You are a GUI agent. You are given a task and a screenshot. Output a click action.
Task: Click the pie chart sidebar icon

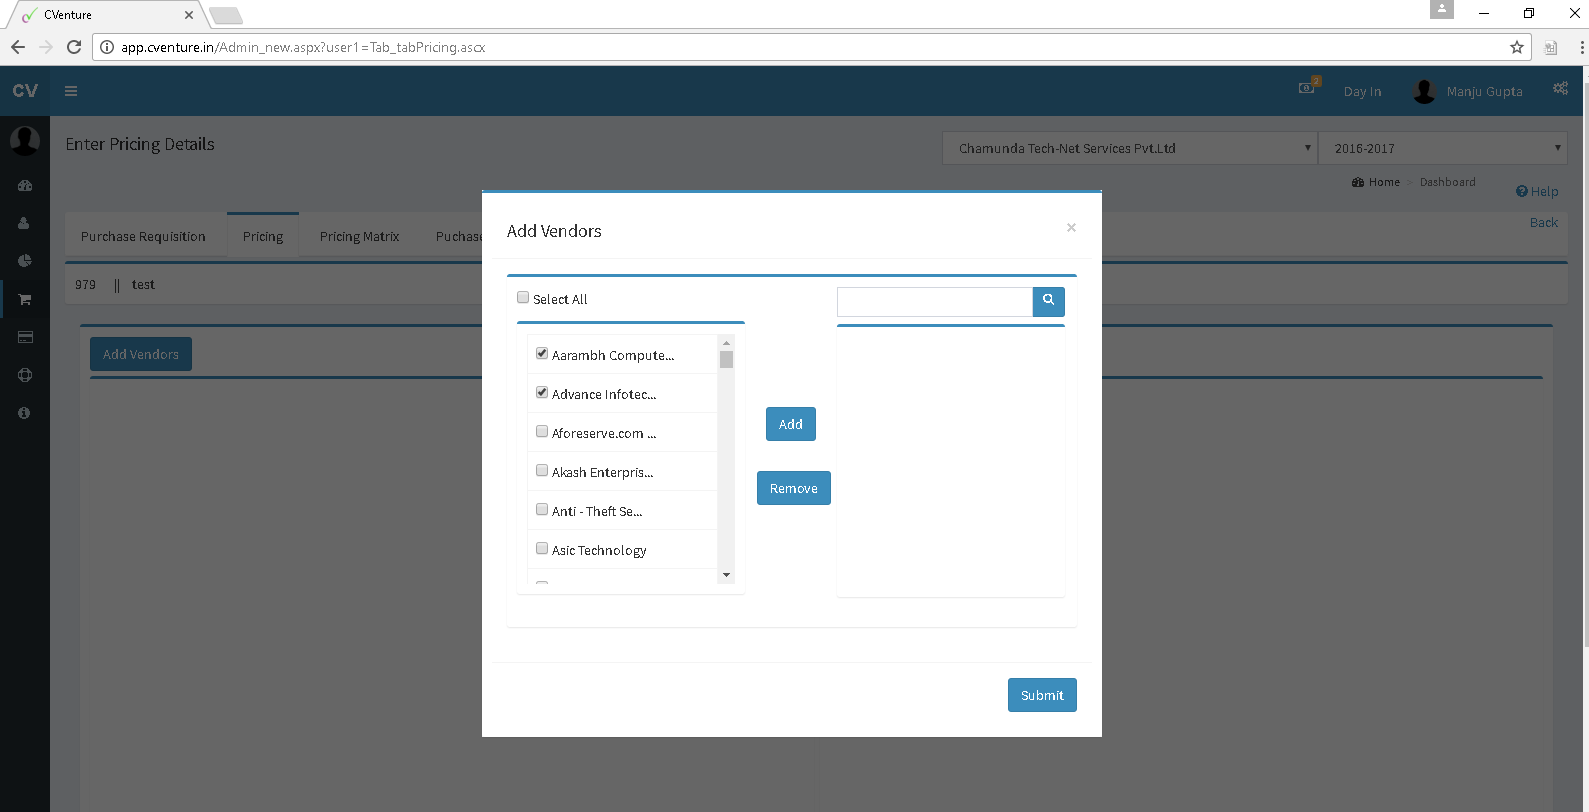[x=25, y=261]
